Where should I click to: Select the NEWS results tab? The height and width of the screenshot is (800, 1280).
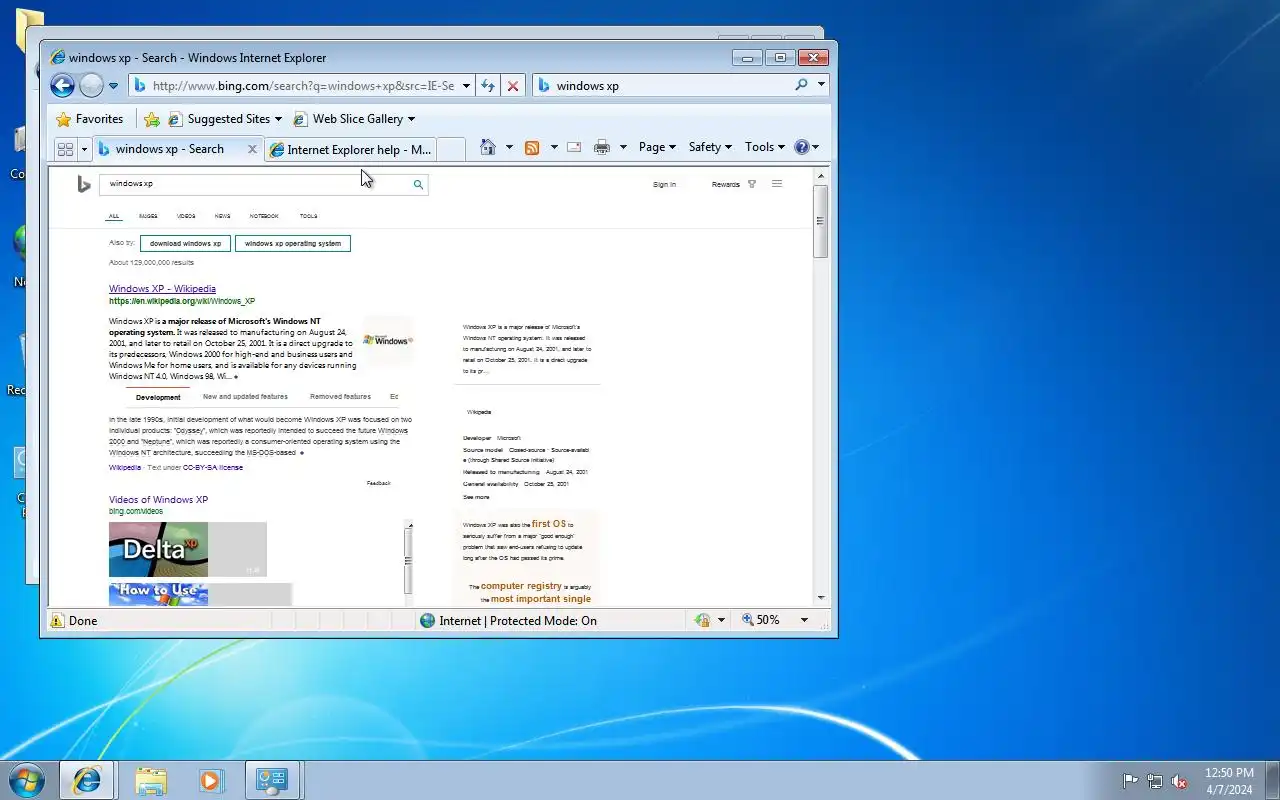coord(222,216)
